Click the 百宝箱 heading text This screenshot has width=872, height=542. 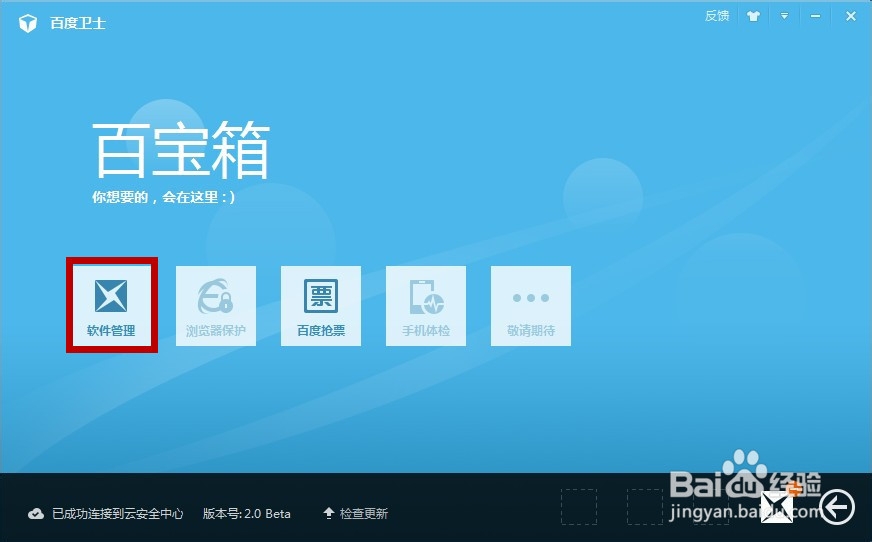click(181, 149)
